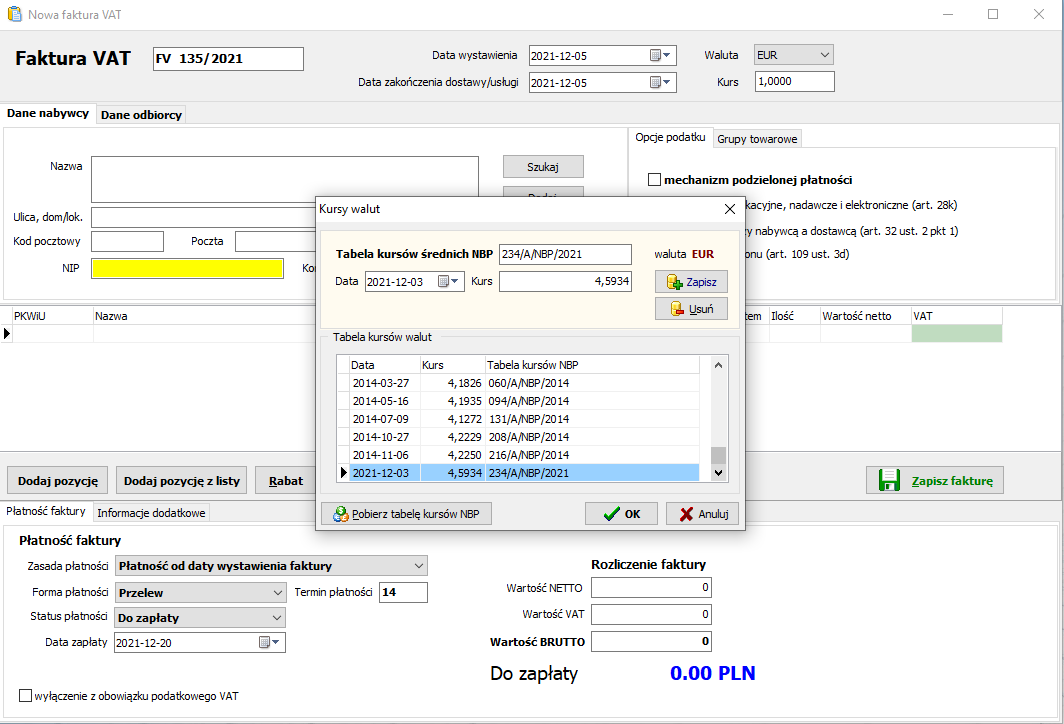Click the Ilość column header
This screenshot has width=1064, height=724.
(794, 316)
